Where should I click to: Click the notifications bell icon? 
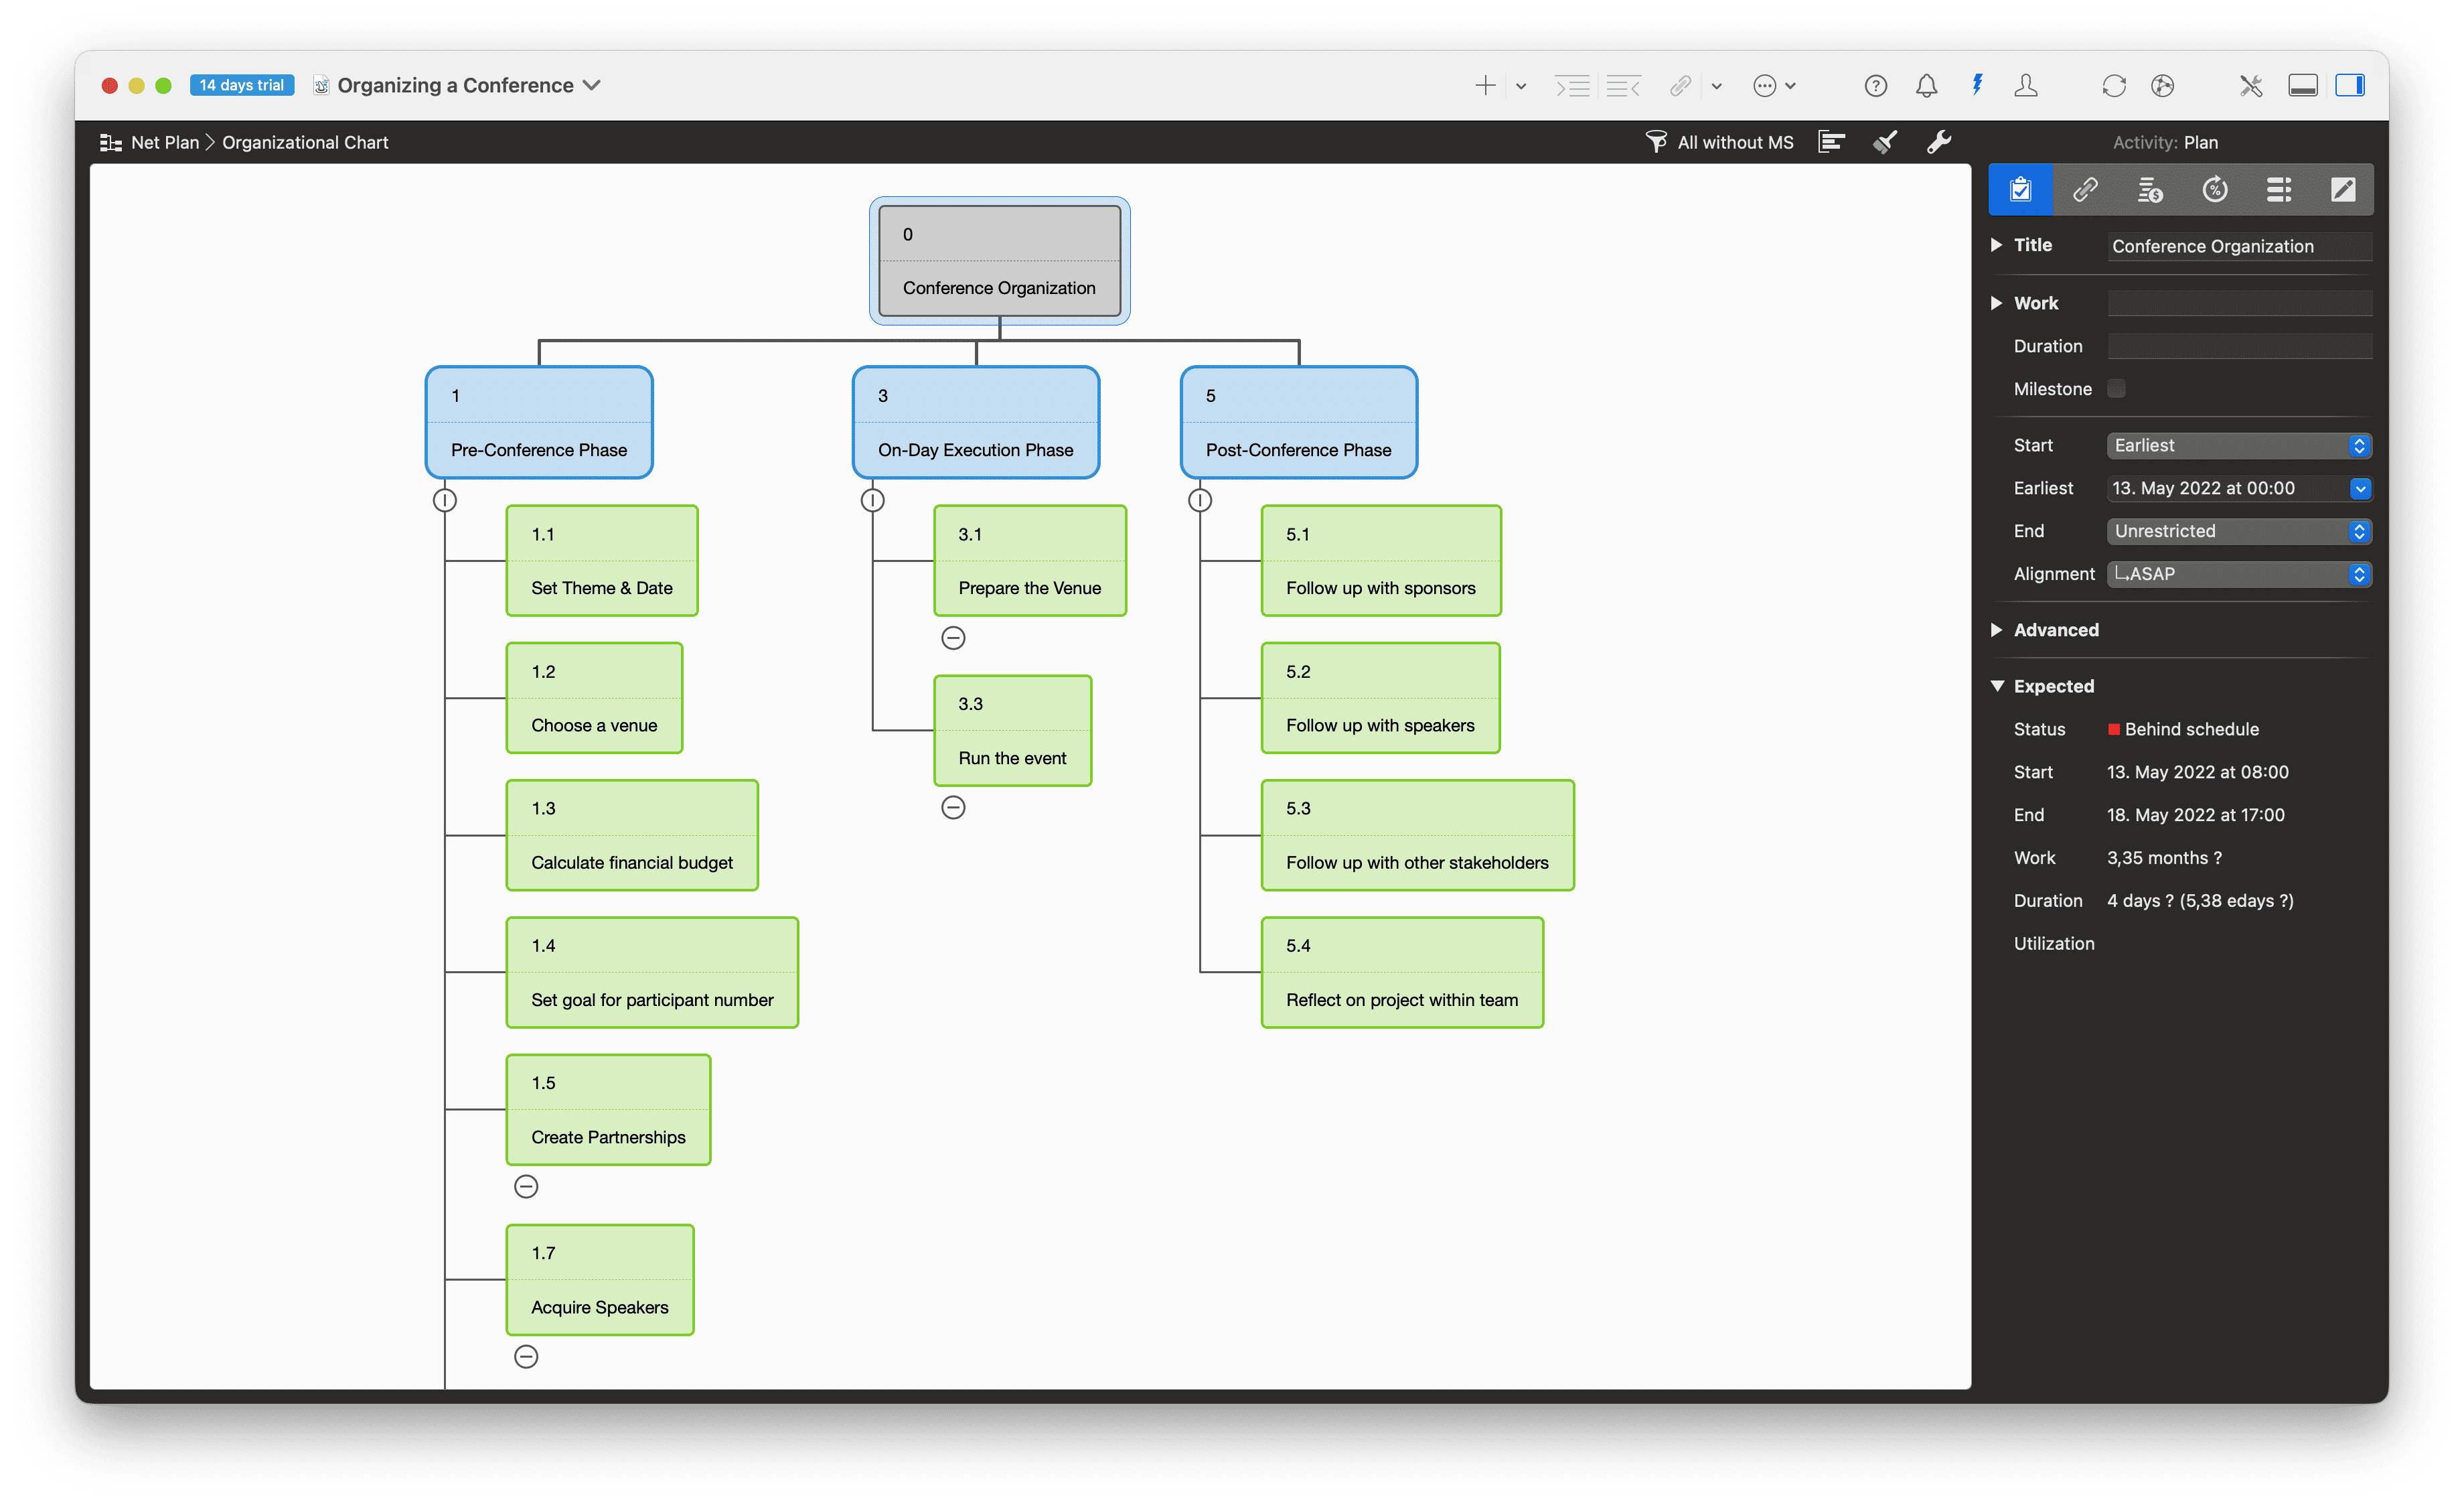pyautogui.click(x=1926, y=86)
